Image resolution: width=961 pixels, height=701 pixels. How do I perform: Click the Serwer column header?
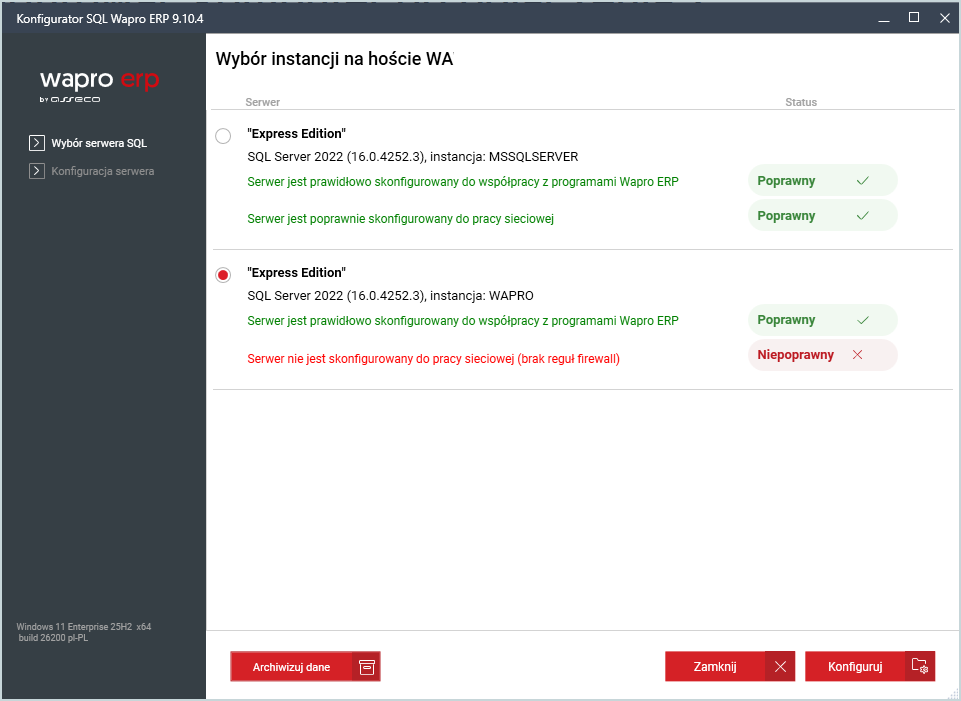[262, 102]
